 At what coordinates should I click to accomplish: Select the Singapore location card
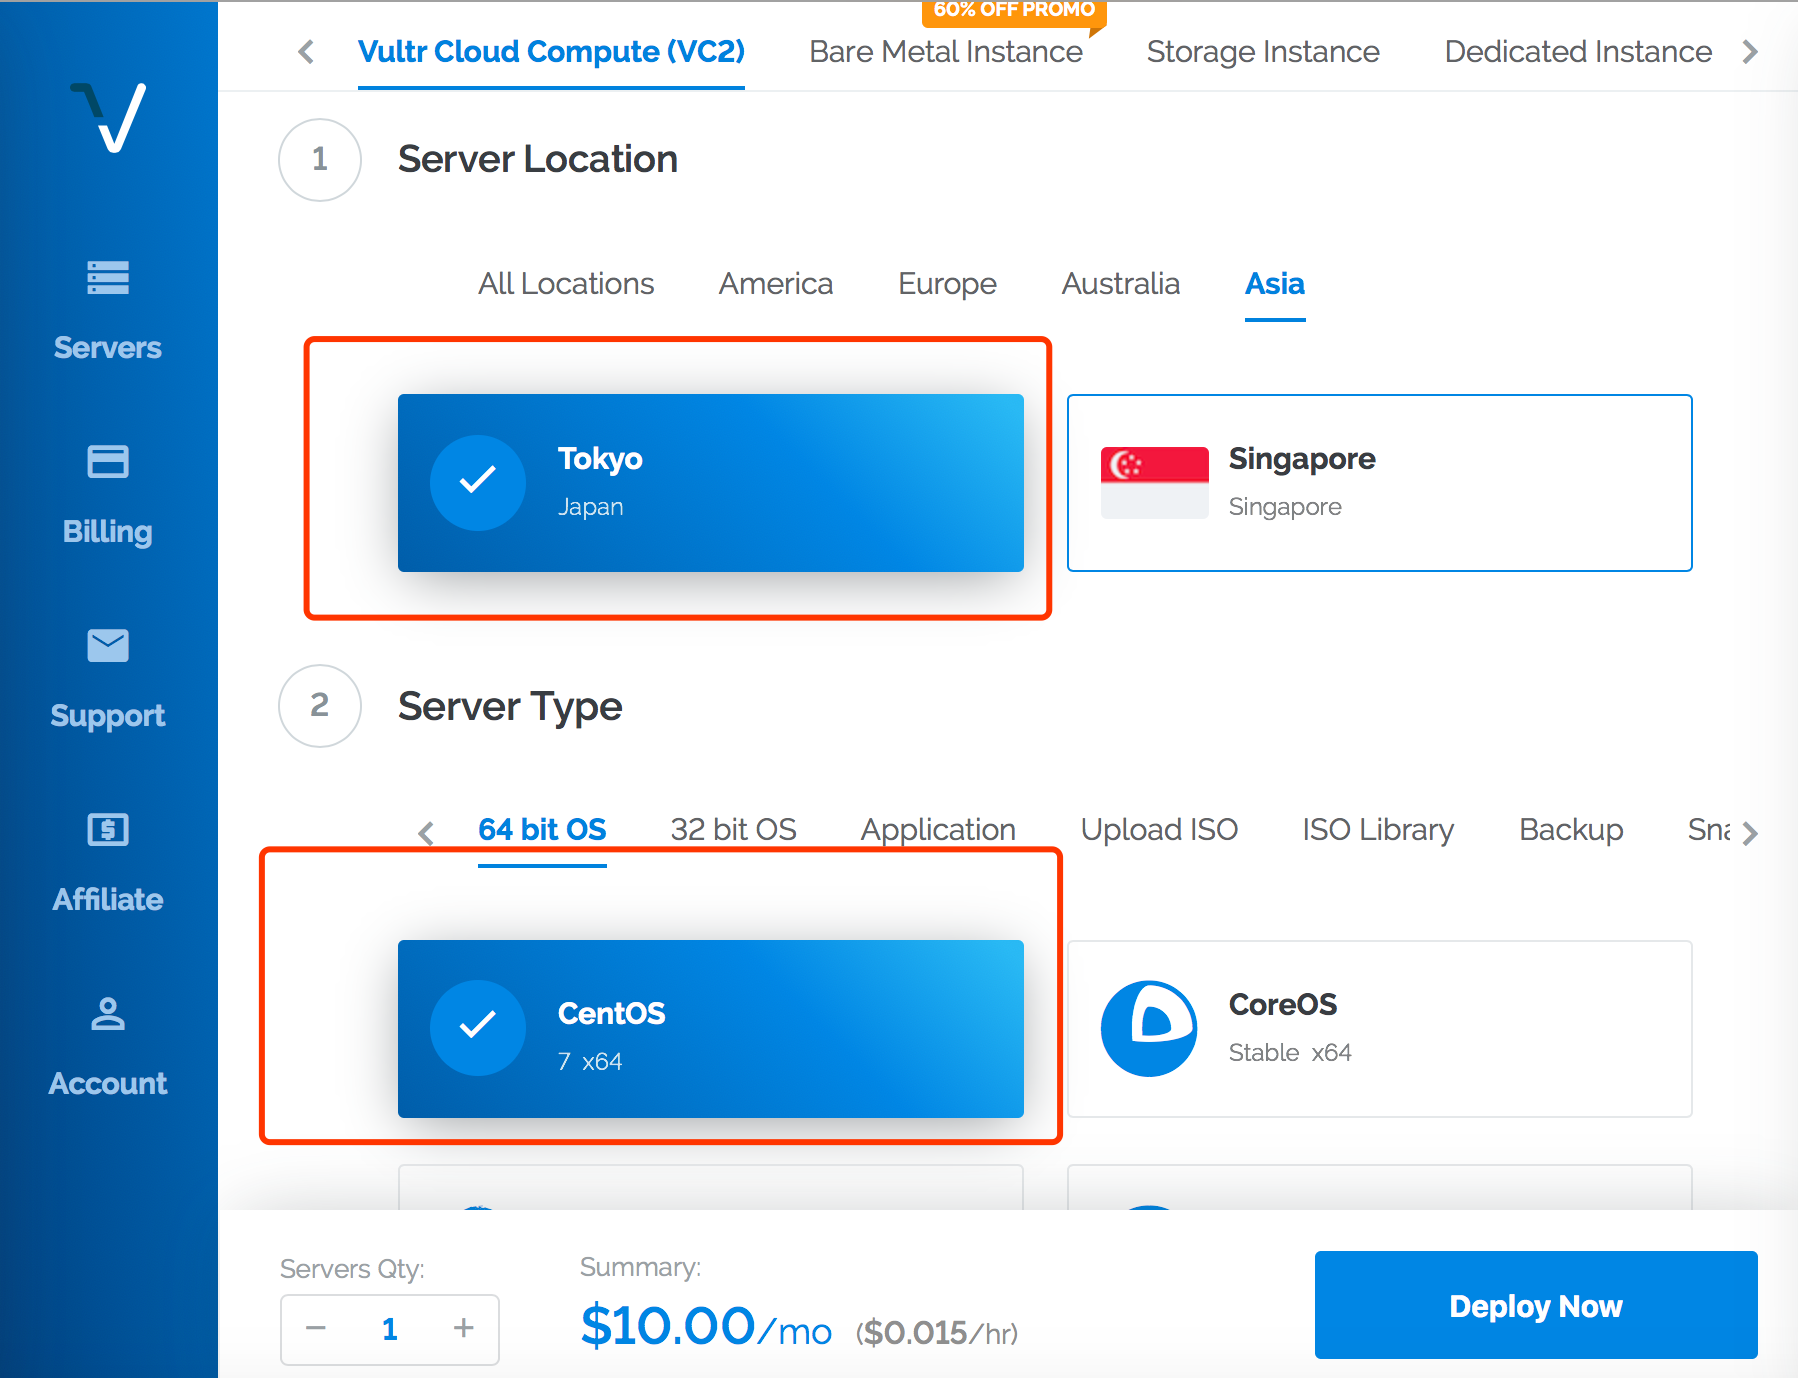[x=1379, y=483]
